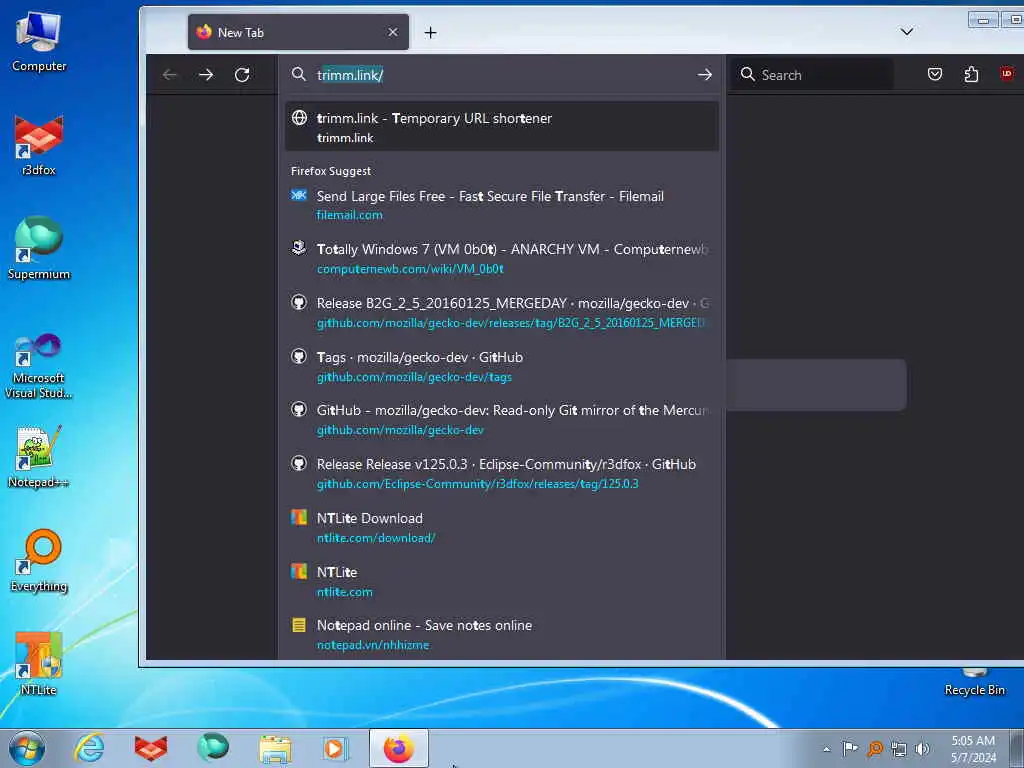
Task: Open the Supermium desktop shortcut
Action: click(39, 248)
